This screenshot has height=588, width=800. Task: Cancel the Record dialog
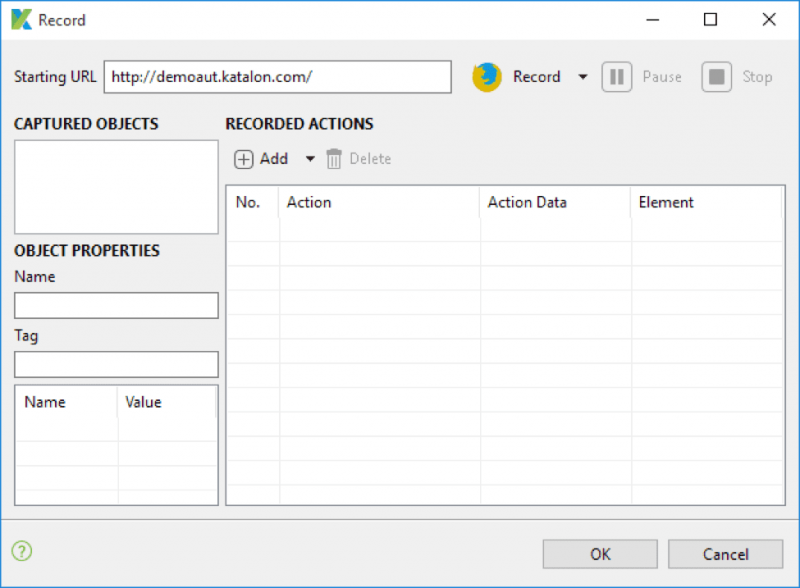(x=725, y=554)
